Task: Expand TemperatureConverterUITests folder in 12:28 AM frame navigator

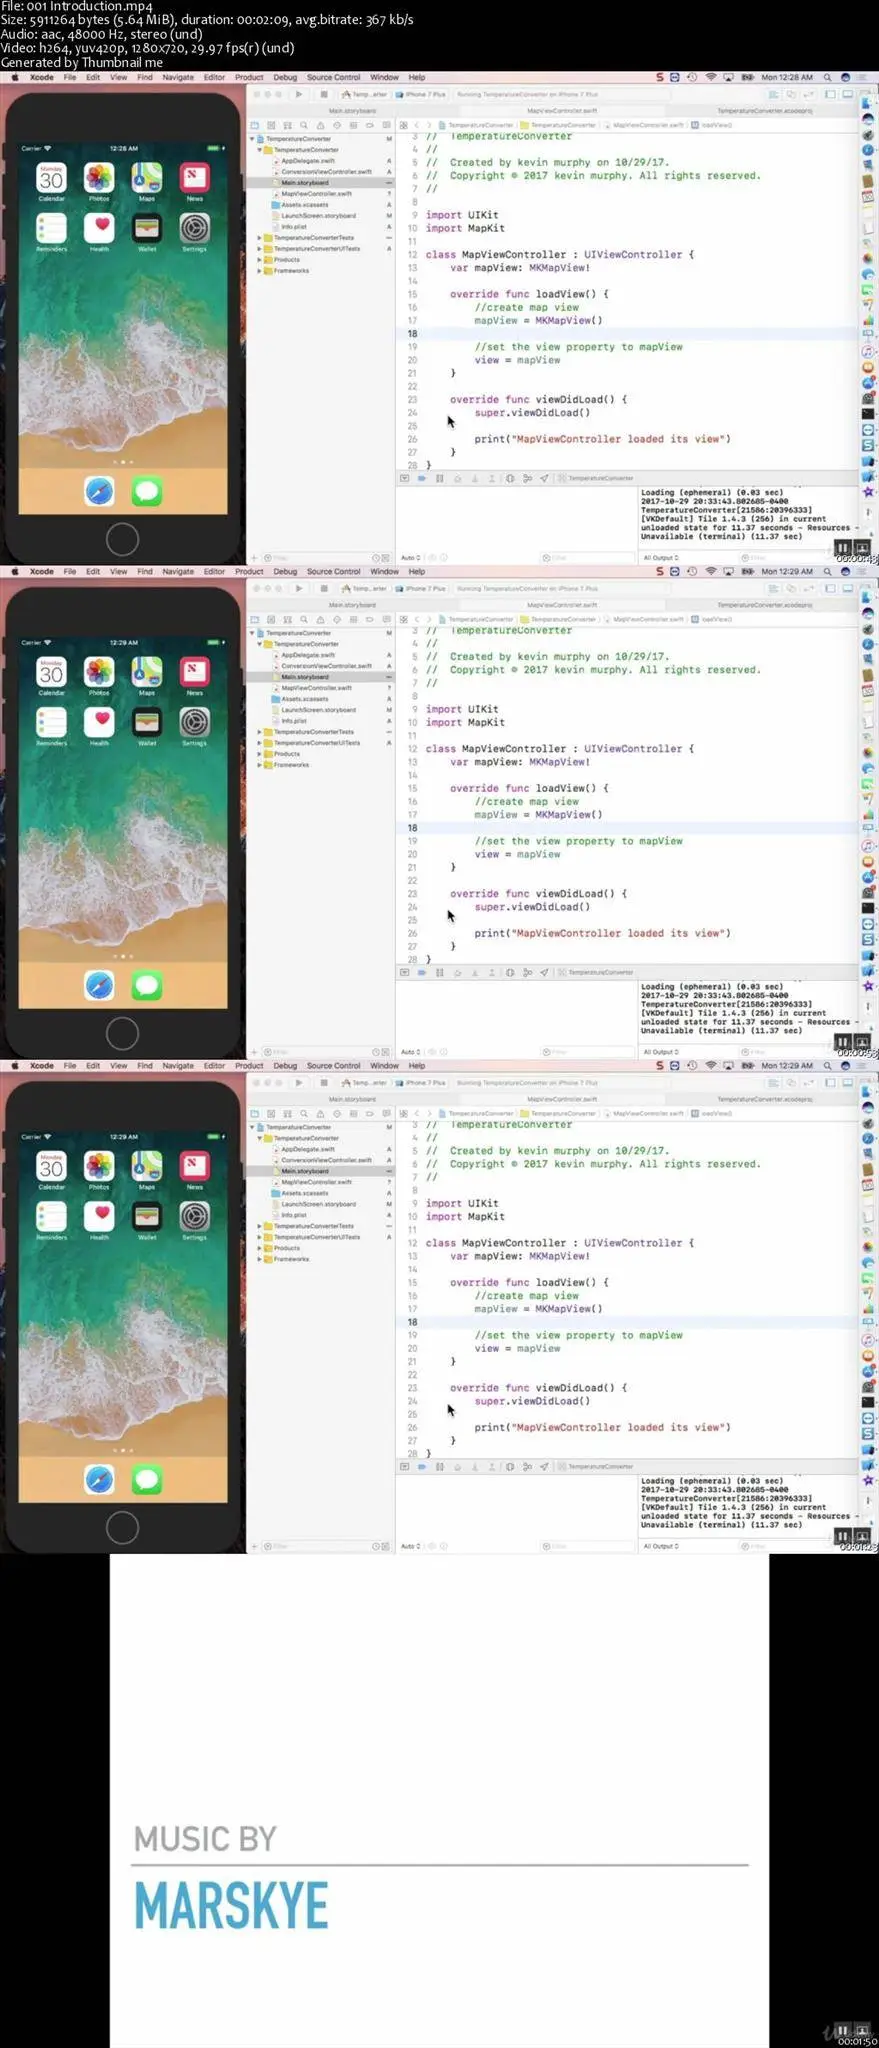Action: coord(260,249)
